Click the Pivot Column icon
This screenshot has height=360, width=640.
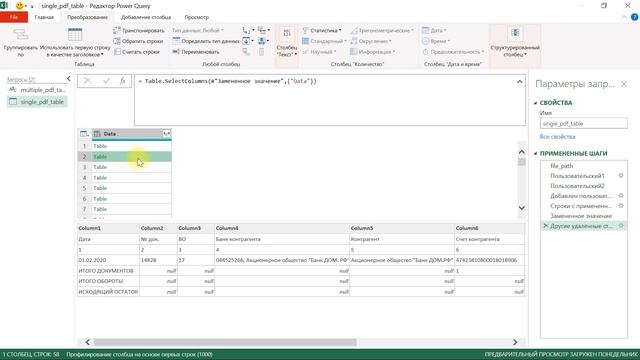(x=246, y=52)
